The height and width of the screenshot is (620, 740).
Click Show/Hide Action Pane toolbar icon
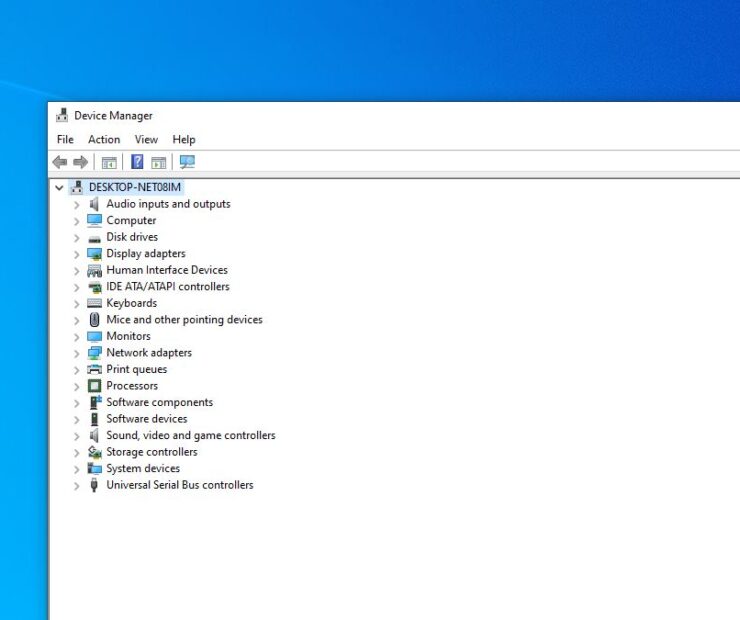[x=159, y=163]
